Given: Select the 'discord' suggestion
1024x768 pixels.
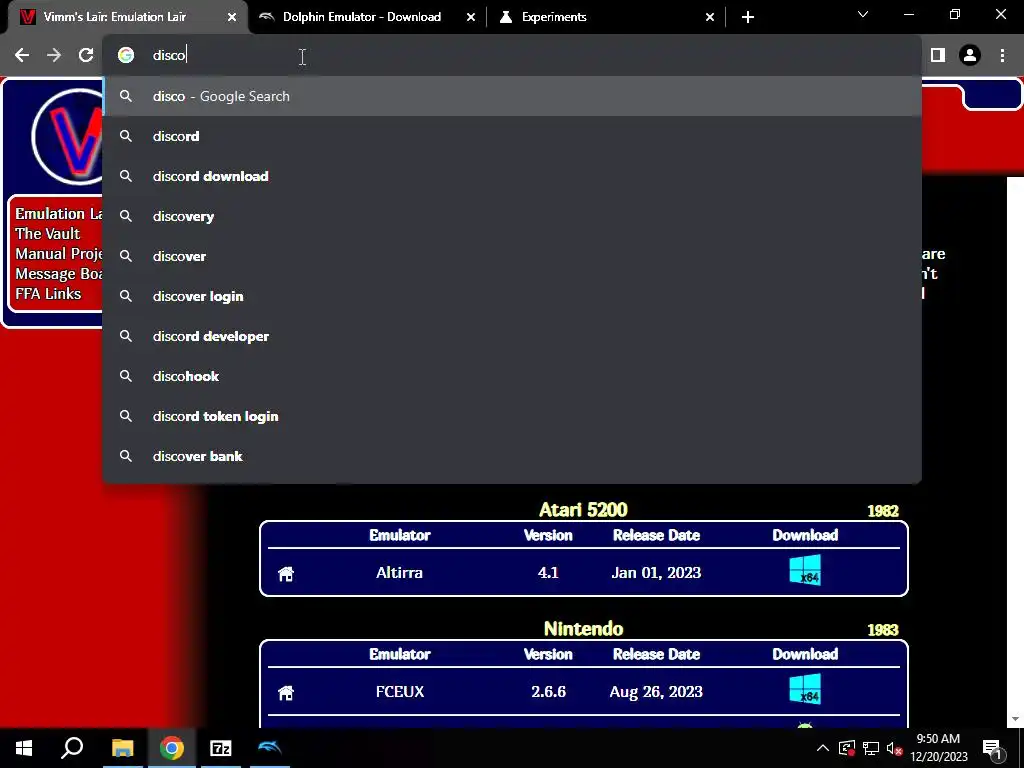Looking at the screenshot, I should point(512,136).
